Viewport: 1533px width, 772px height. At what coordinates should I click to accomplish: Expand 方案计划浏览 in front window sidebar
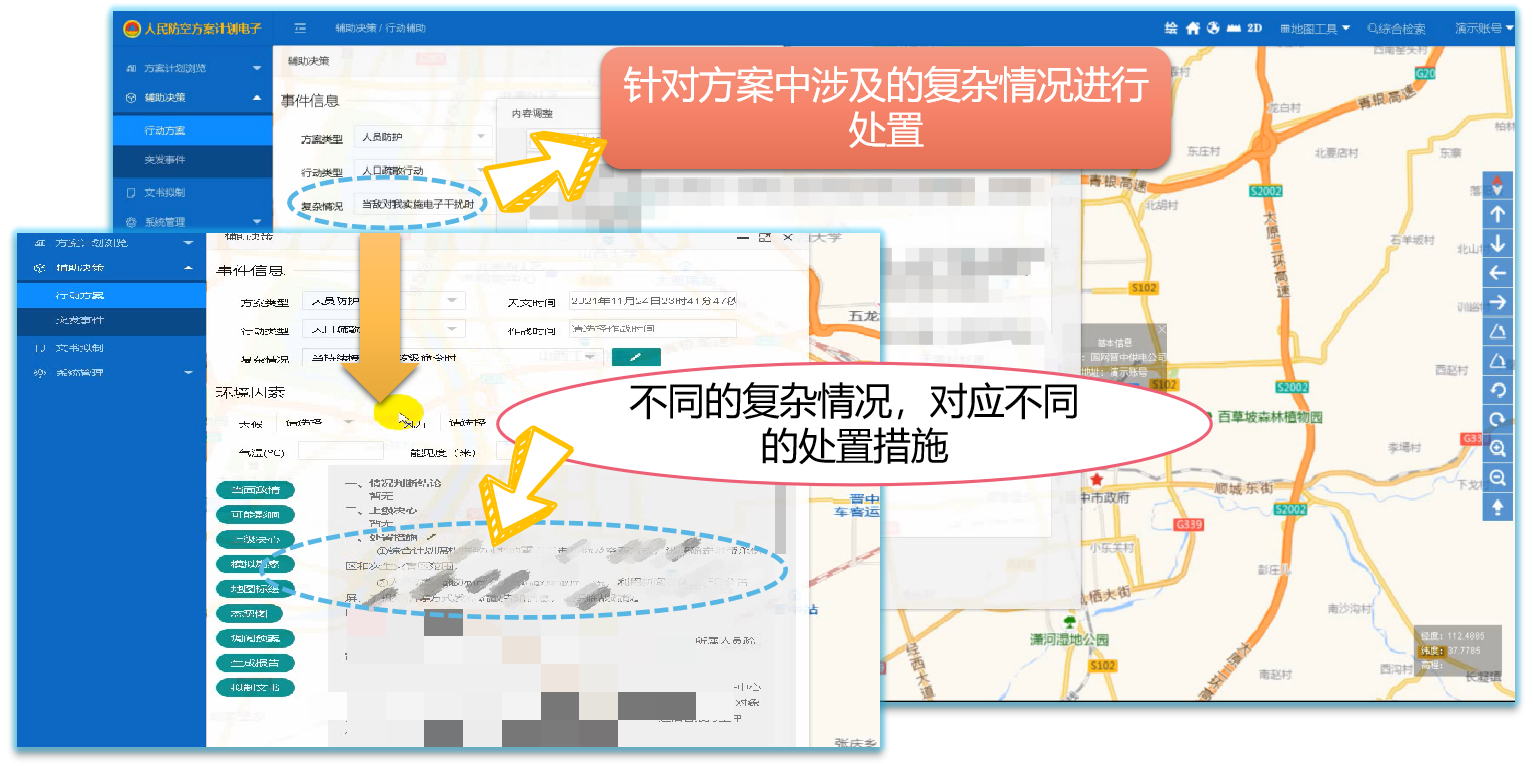point(111,243)
